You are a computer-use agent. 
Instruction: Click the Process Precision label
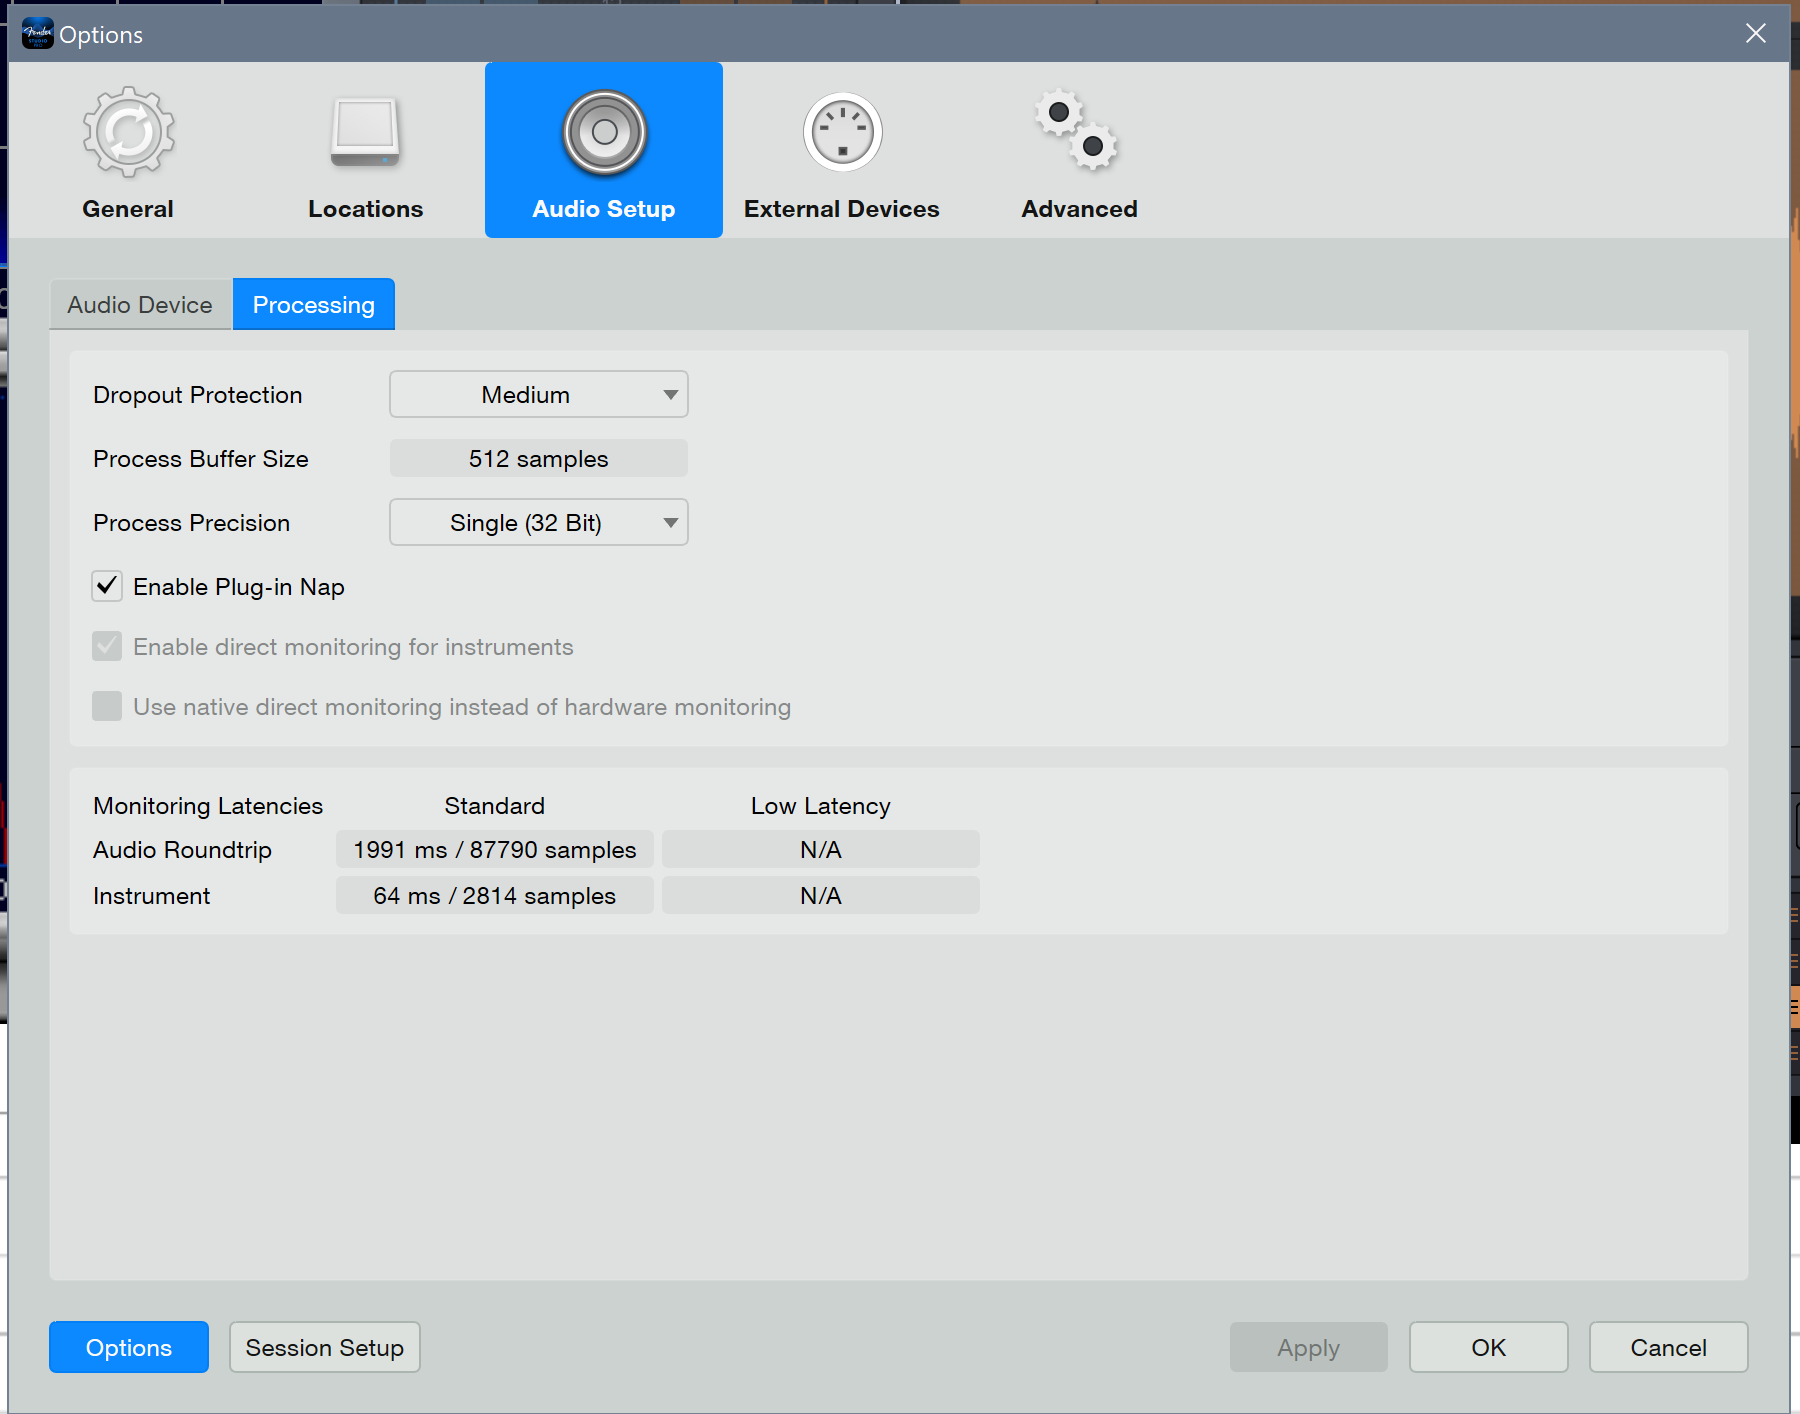(192, 523)
